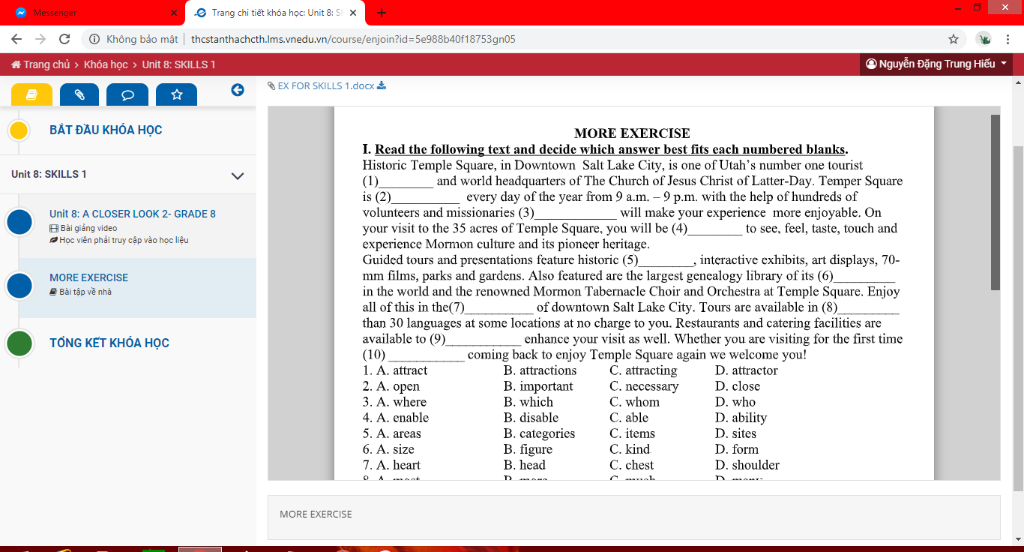Click browser forward arrow
Screen dimensions: 1024x552
(x=40, y=39)
